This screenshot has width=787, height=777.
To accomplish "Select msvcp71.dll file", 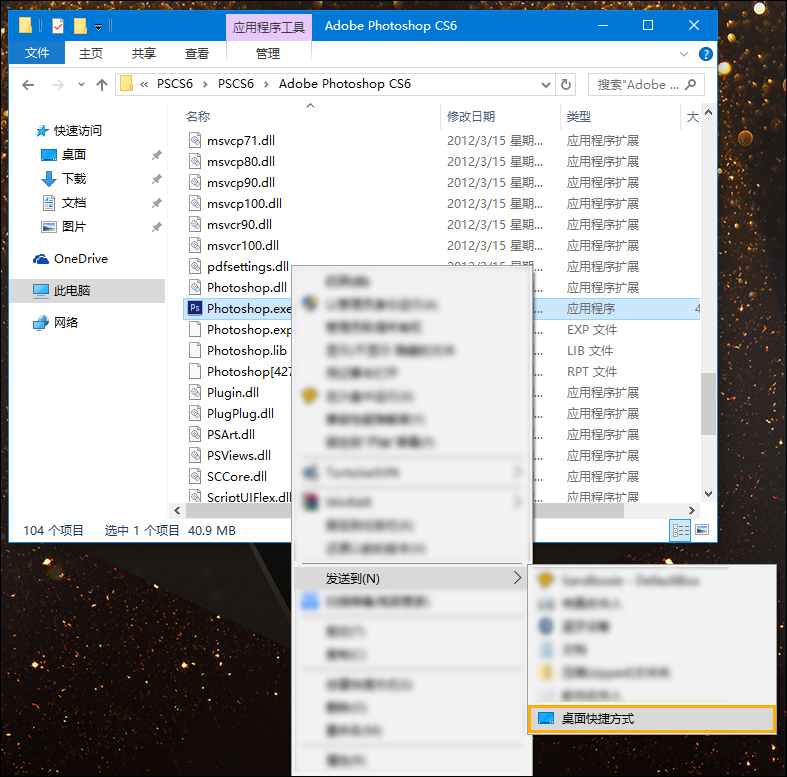I will point(241,141).
